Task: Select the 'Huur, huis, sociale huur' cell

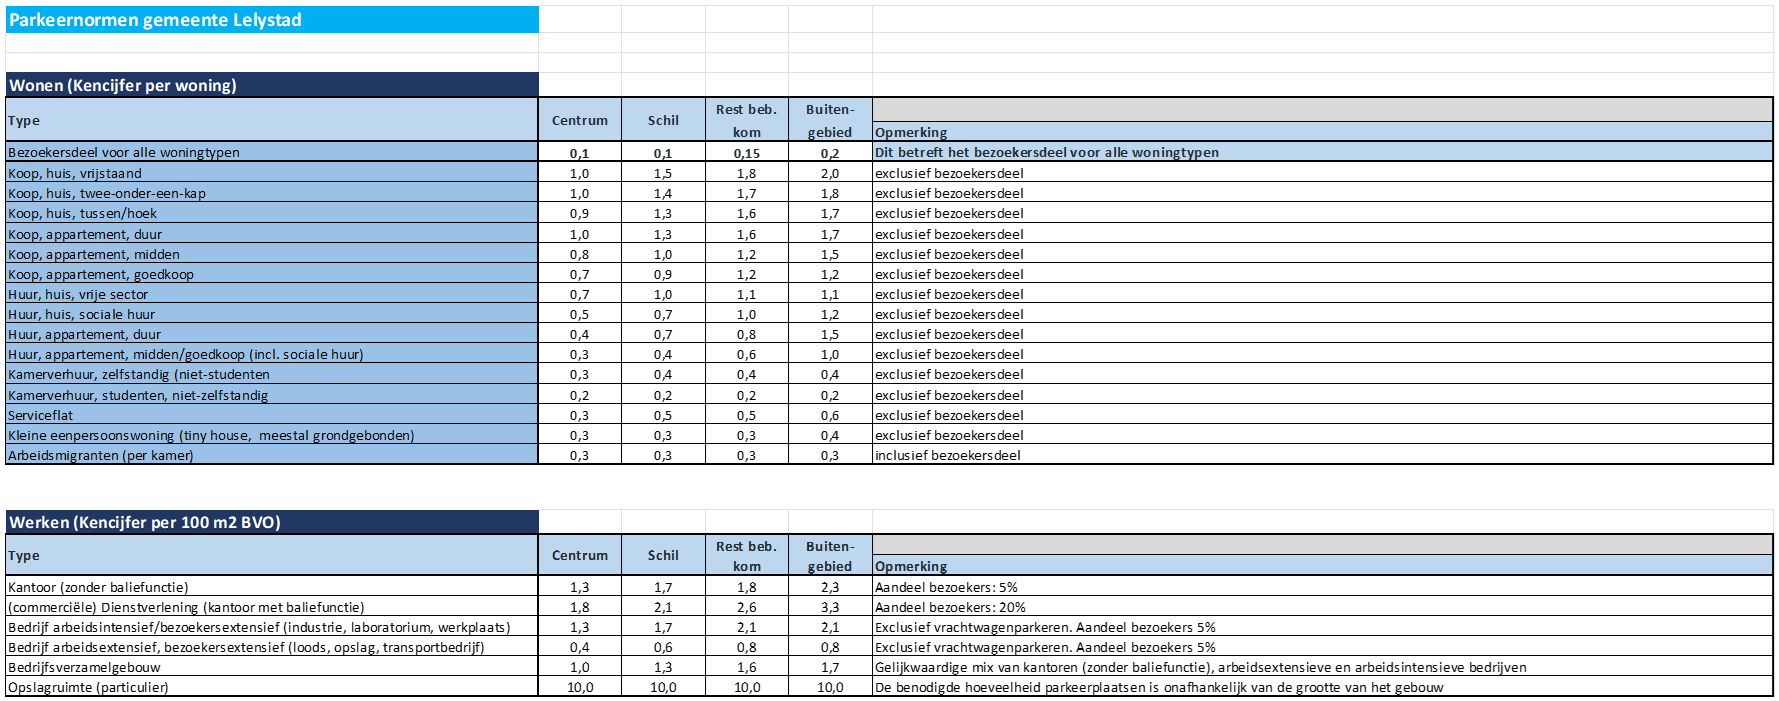Action: click(x=272, y=314)
